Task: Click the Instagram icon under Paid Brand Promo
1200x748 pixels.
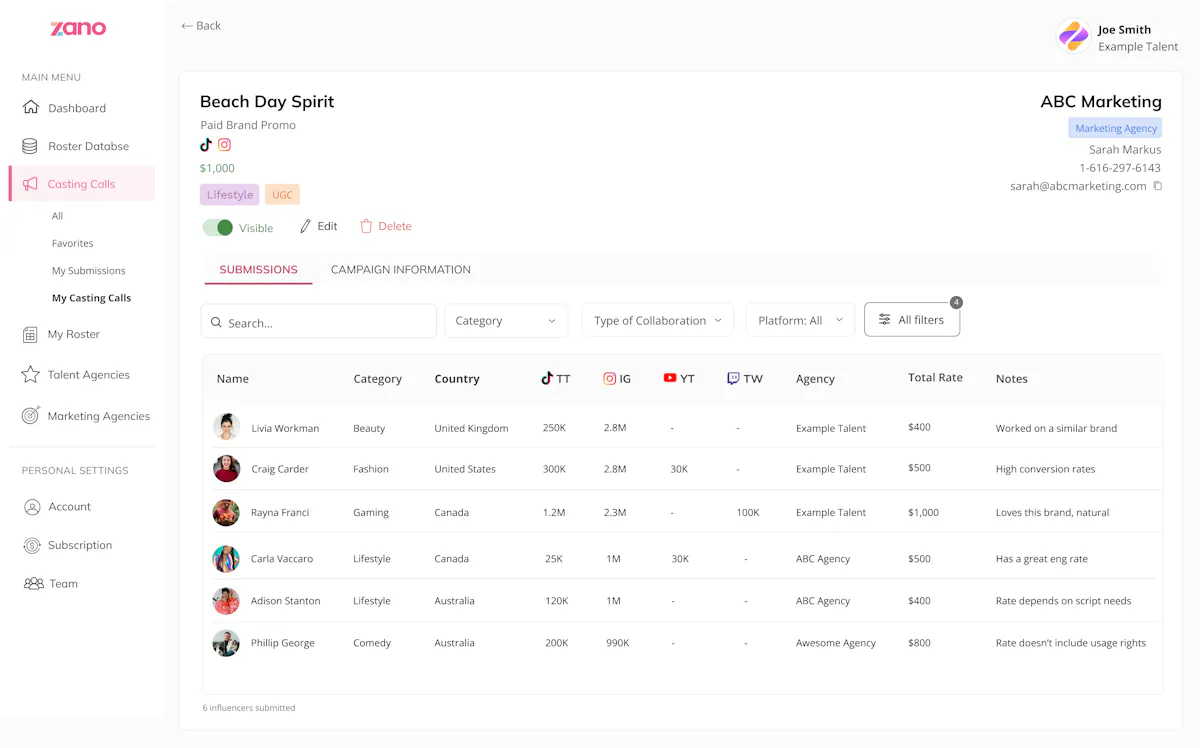Action: (x=225, y=145)
